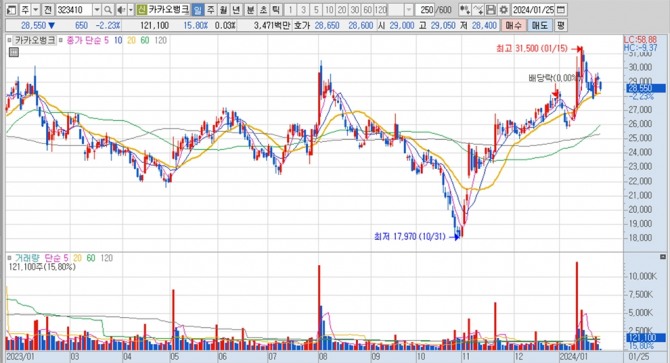This screenshot has width=670, height=363.
Task: Open the calendar date picker icon
Action: coord(561,9)
